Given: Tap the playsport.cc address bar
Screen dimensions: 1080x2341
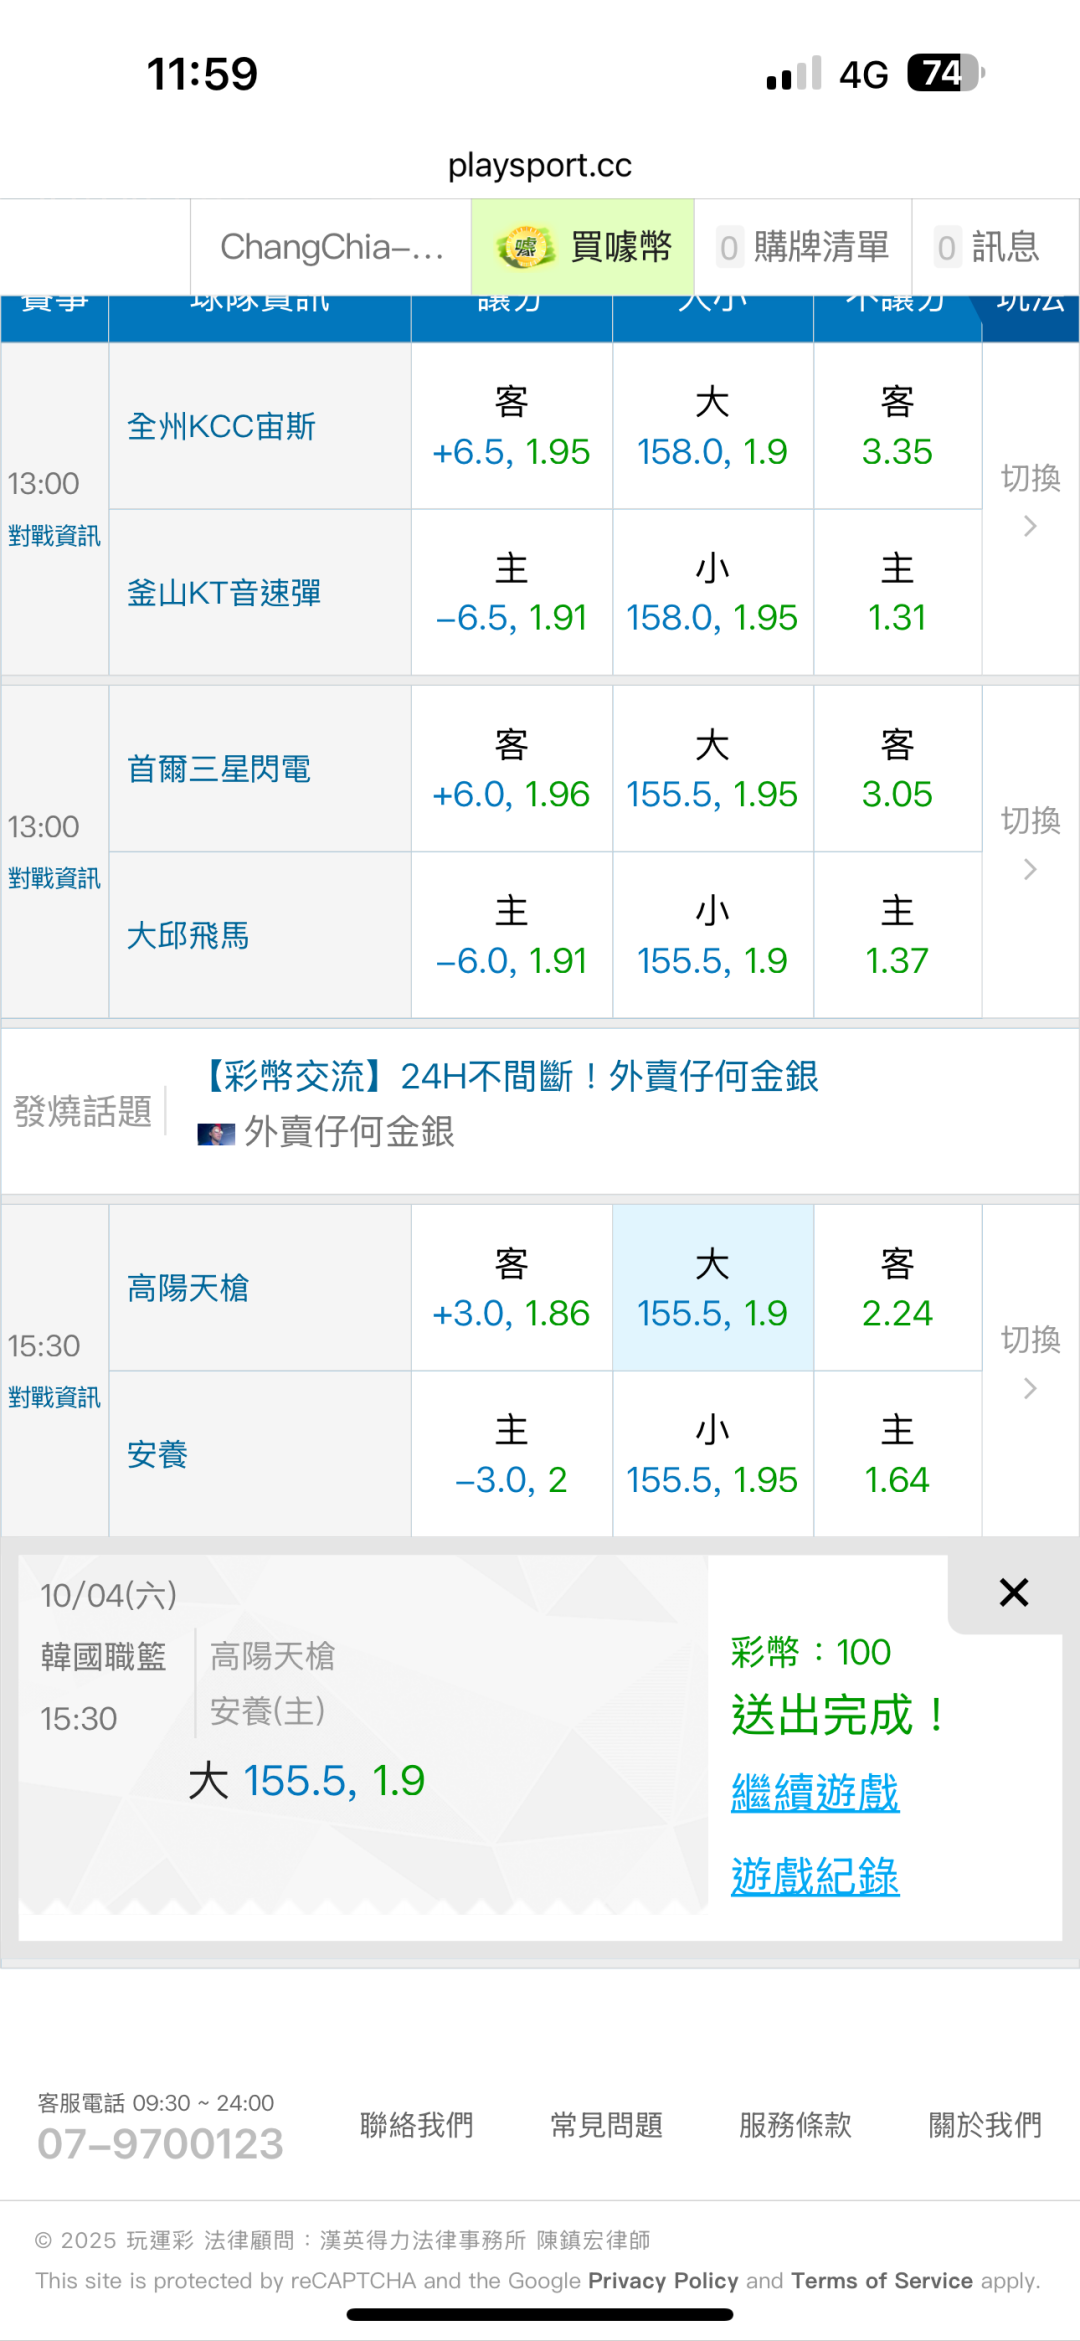Looking at the screenshot, I should point(540,165).
